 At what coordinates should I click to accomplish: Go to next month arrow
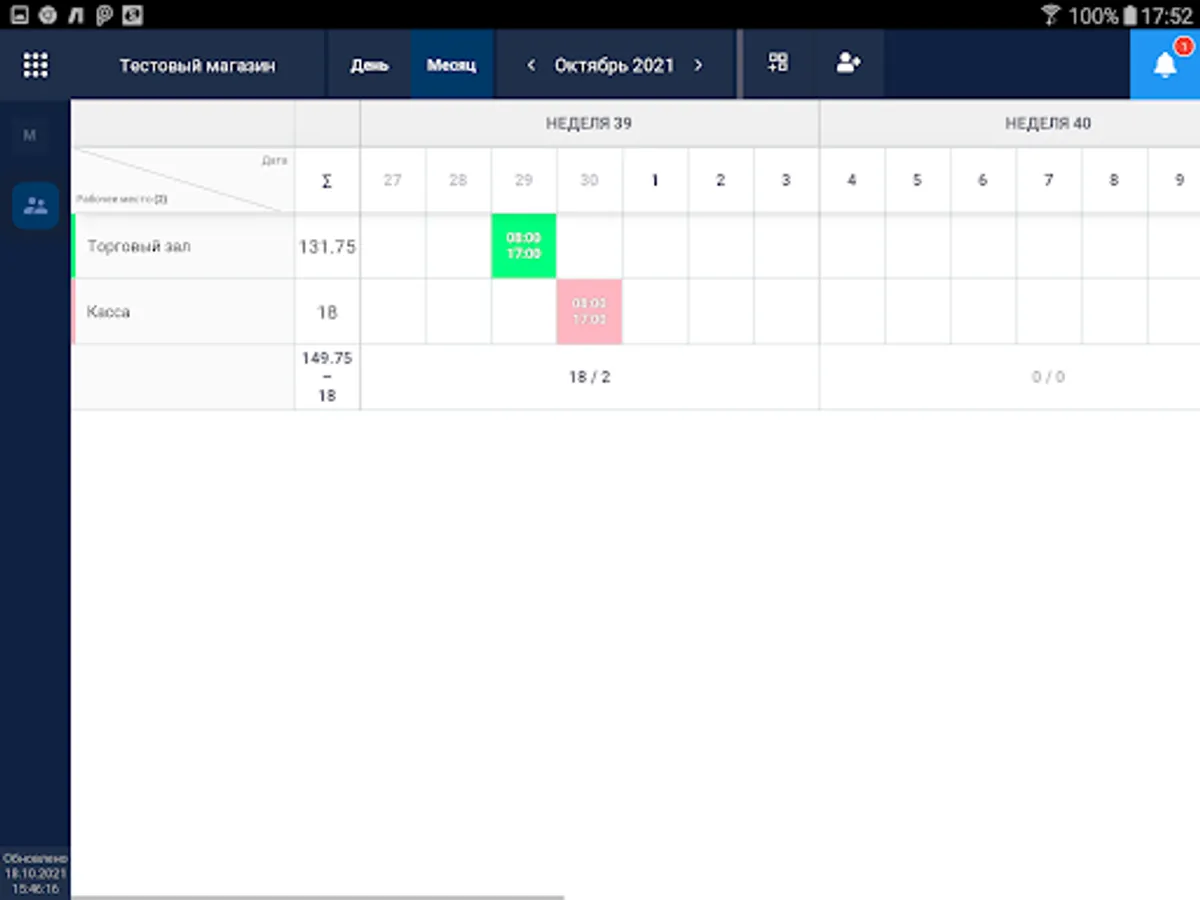tap(698, 65)
